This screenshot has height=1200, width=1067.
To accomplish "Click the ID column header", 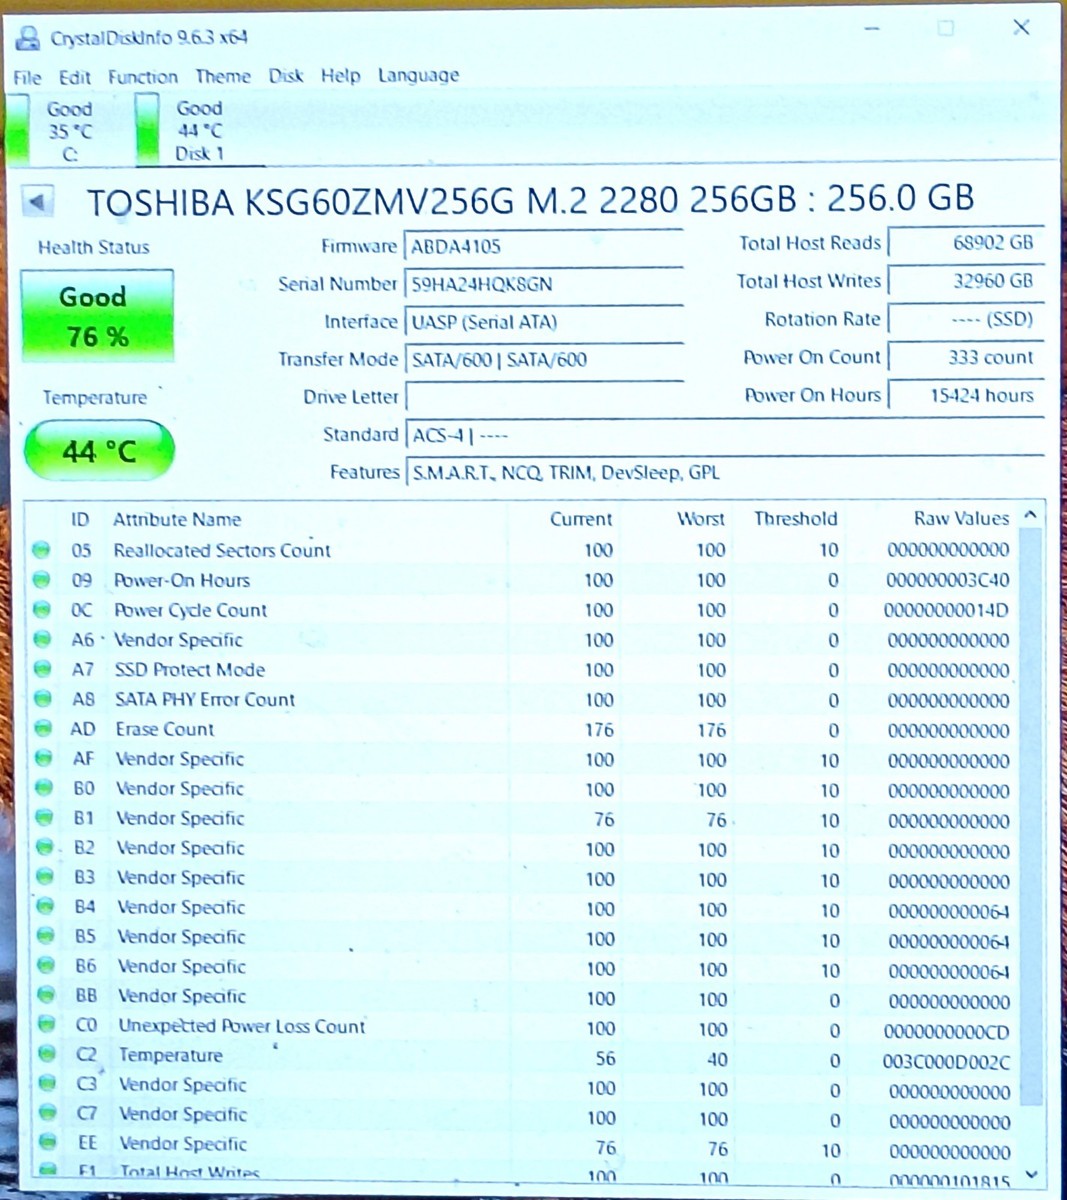I will (x=80, y=519).
